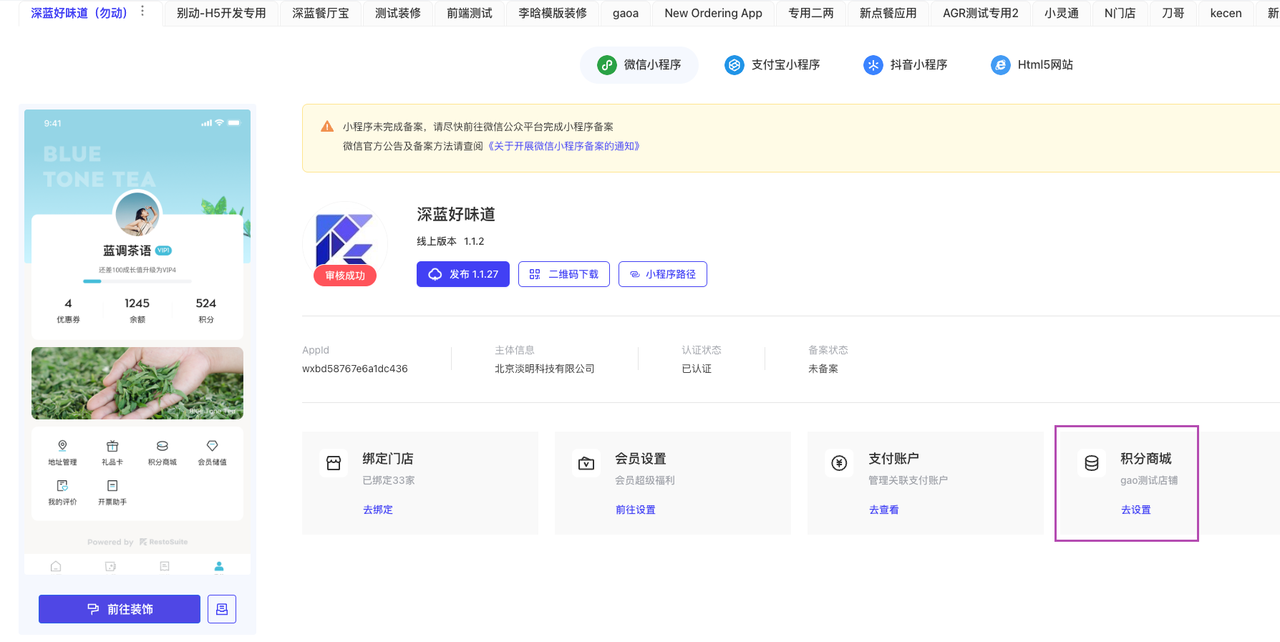Select the kecen tab

1226,13
